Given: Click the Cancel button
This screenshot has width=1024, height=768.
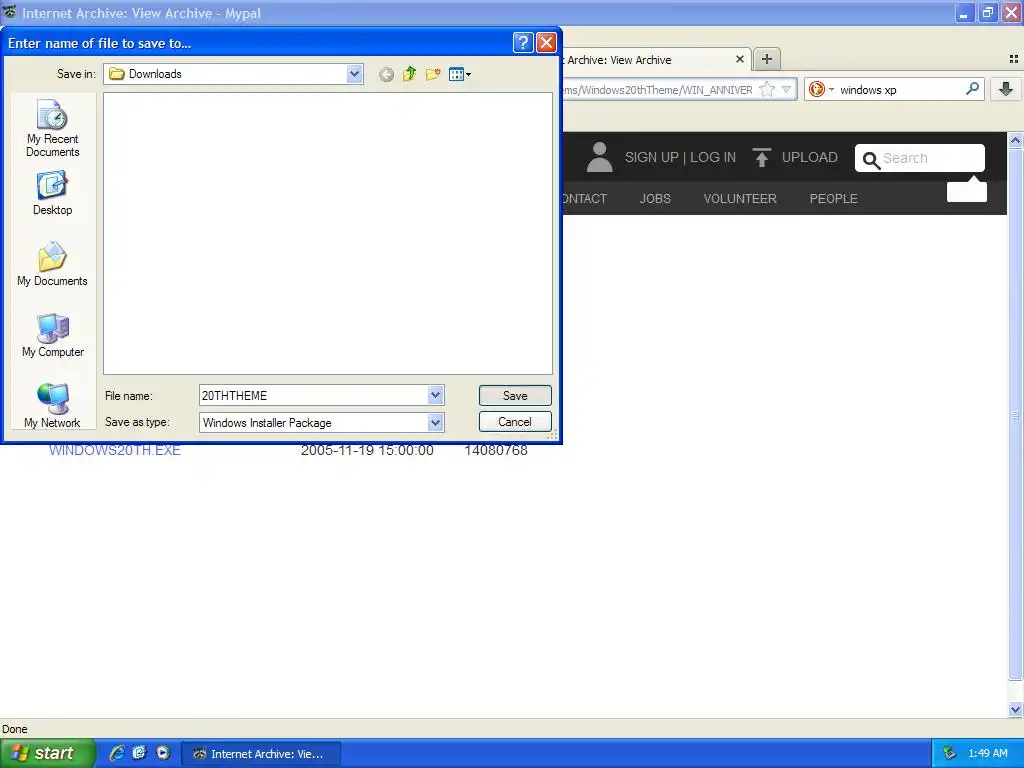Looking at the screenshot, I should point(515,422).
